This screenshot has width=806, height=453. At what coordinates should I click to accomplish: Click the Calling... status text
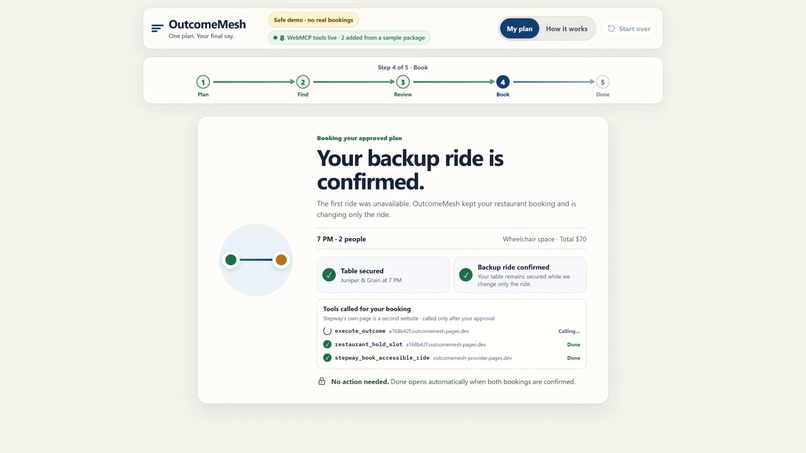[569, 331]
